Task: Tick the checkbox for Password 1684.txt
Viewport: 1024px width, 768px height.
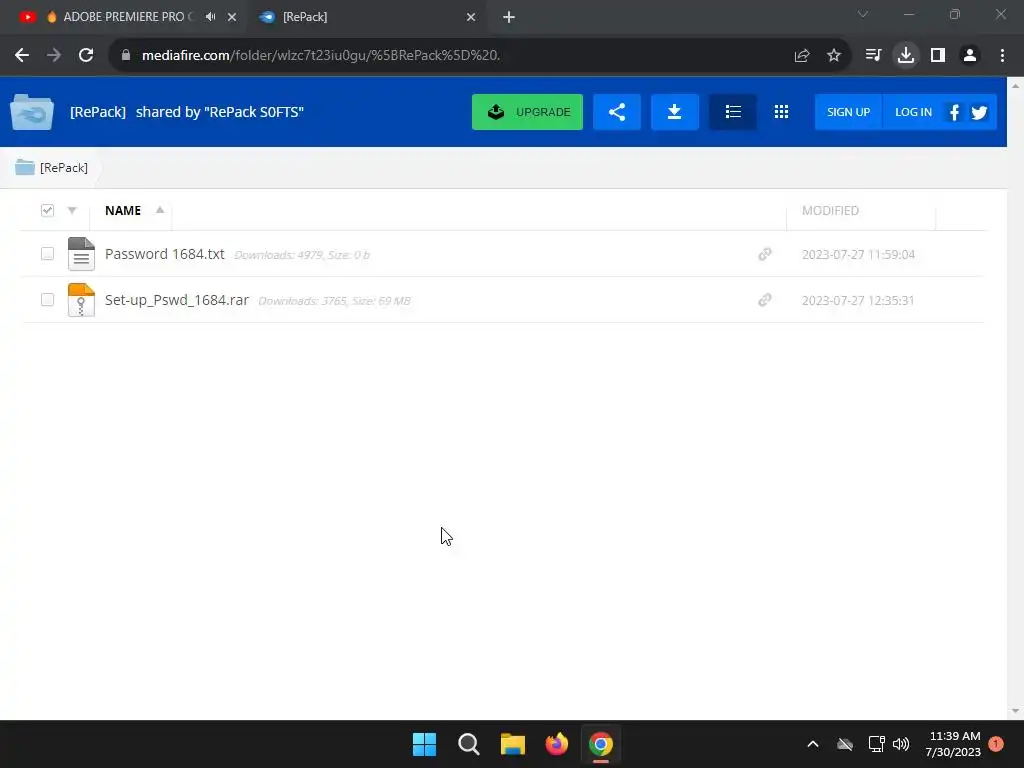Action: 47,253
